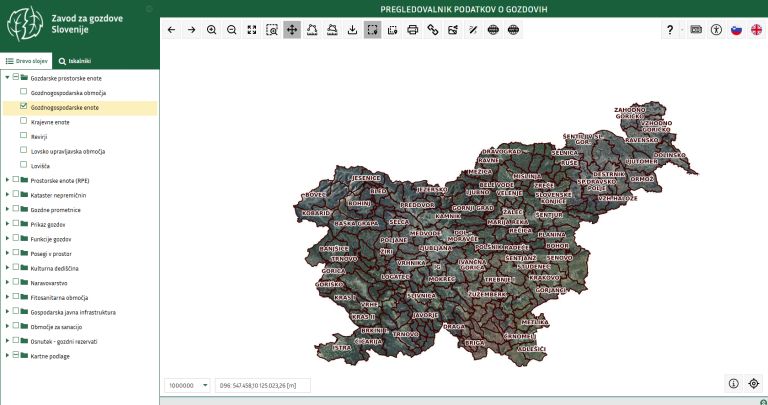Select the zoom in magnifier tool
Image resolution: width=768 pixels, height=405 pixels.
[212, 30]
